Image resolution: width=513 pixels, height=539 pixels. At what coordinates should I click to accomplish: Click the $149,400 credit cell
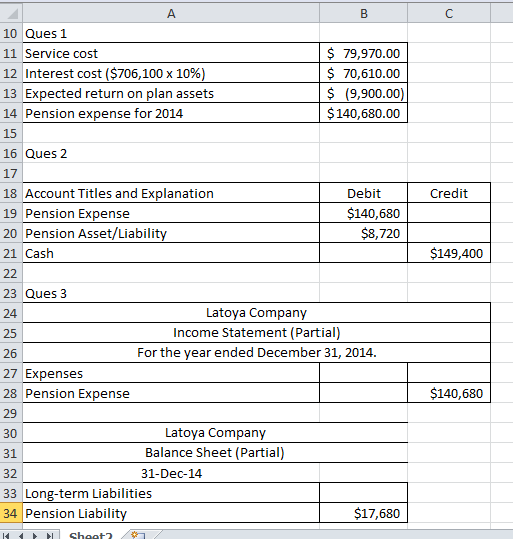(449, 253)
